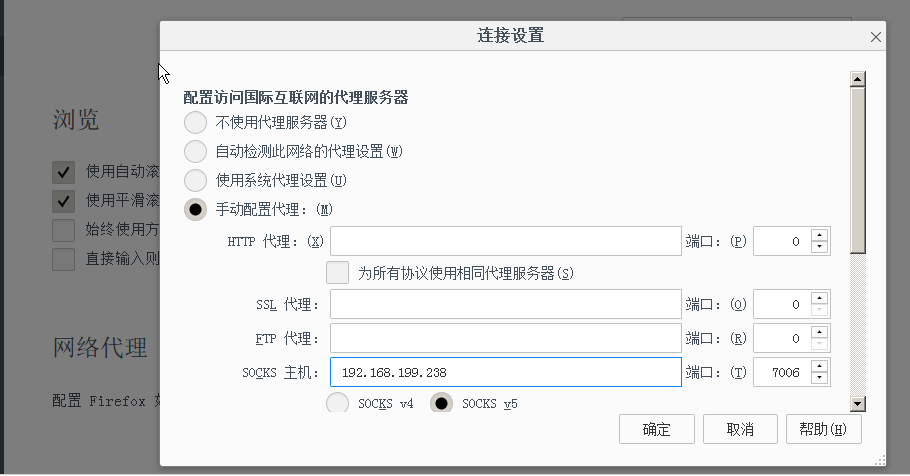The width and height of the screenshot is (910, 476).
Task: Increase the HTTP proxy port with up arrow
Action: coord(819,235)
